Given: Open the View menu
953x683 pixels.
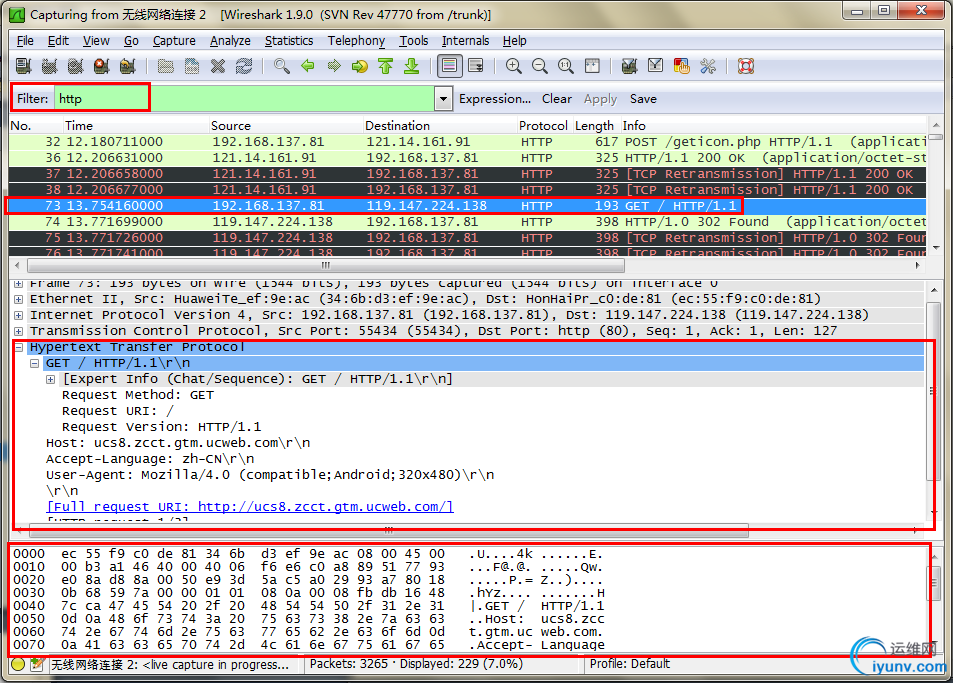Looking at the screenshot, I should tap(96, 41).
